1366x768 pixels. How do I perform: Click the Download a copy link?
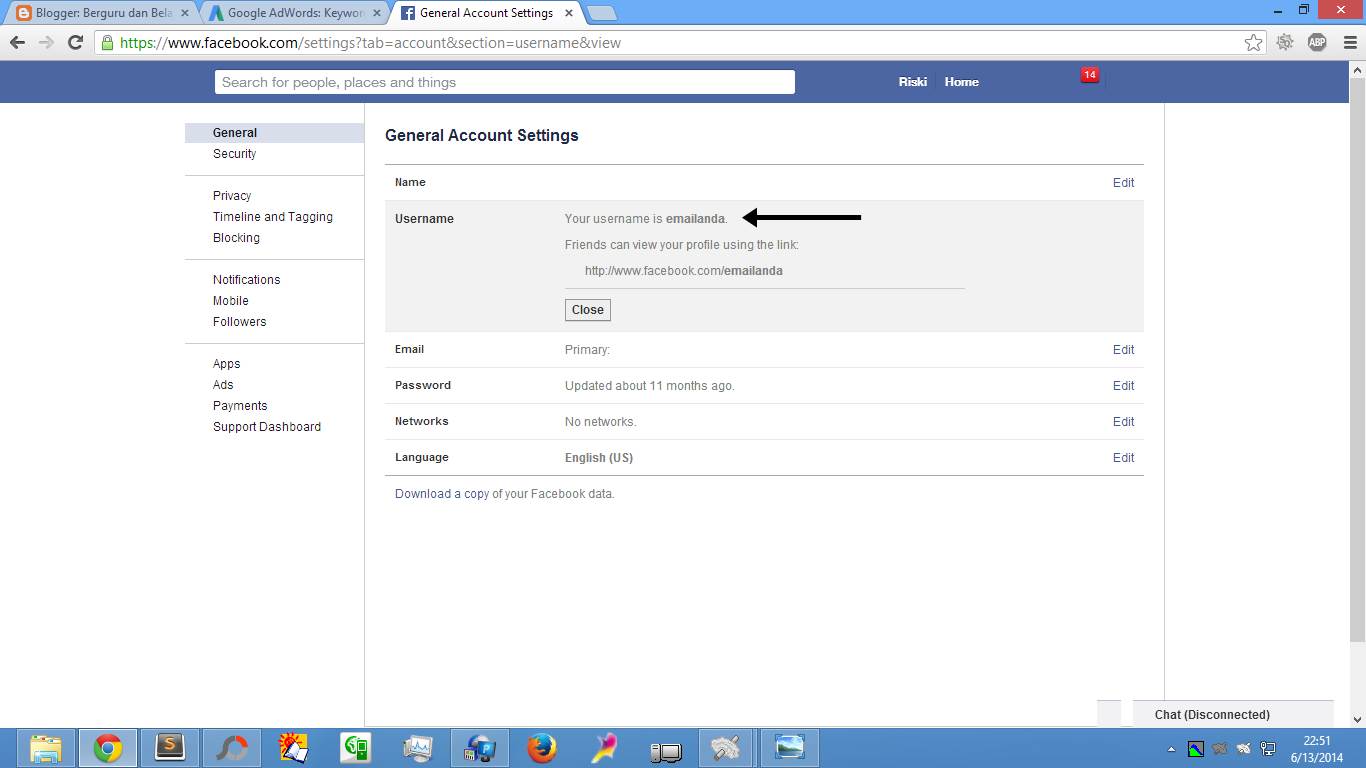click(x=442, y=494)
